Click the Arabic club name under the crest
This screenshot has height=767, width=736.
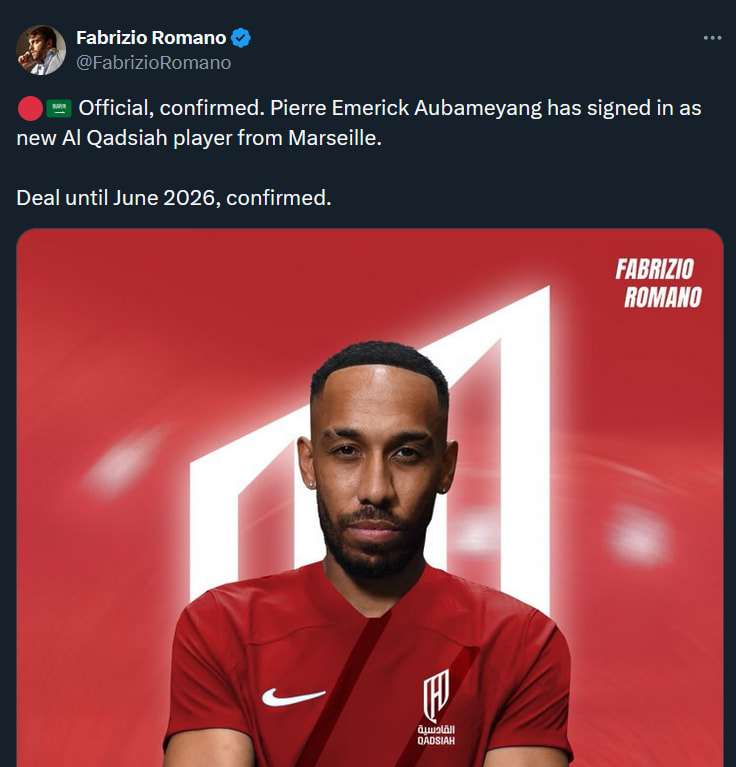(436, 730)
